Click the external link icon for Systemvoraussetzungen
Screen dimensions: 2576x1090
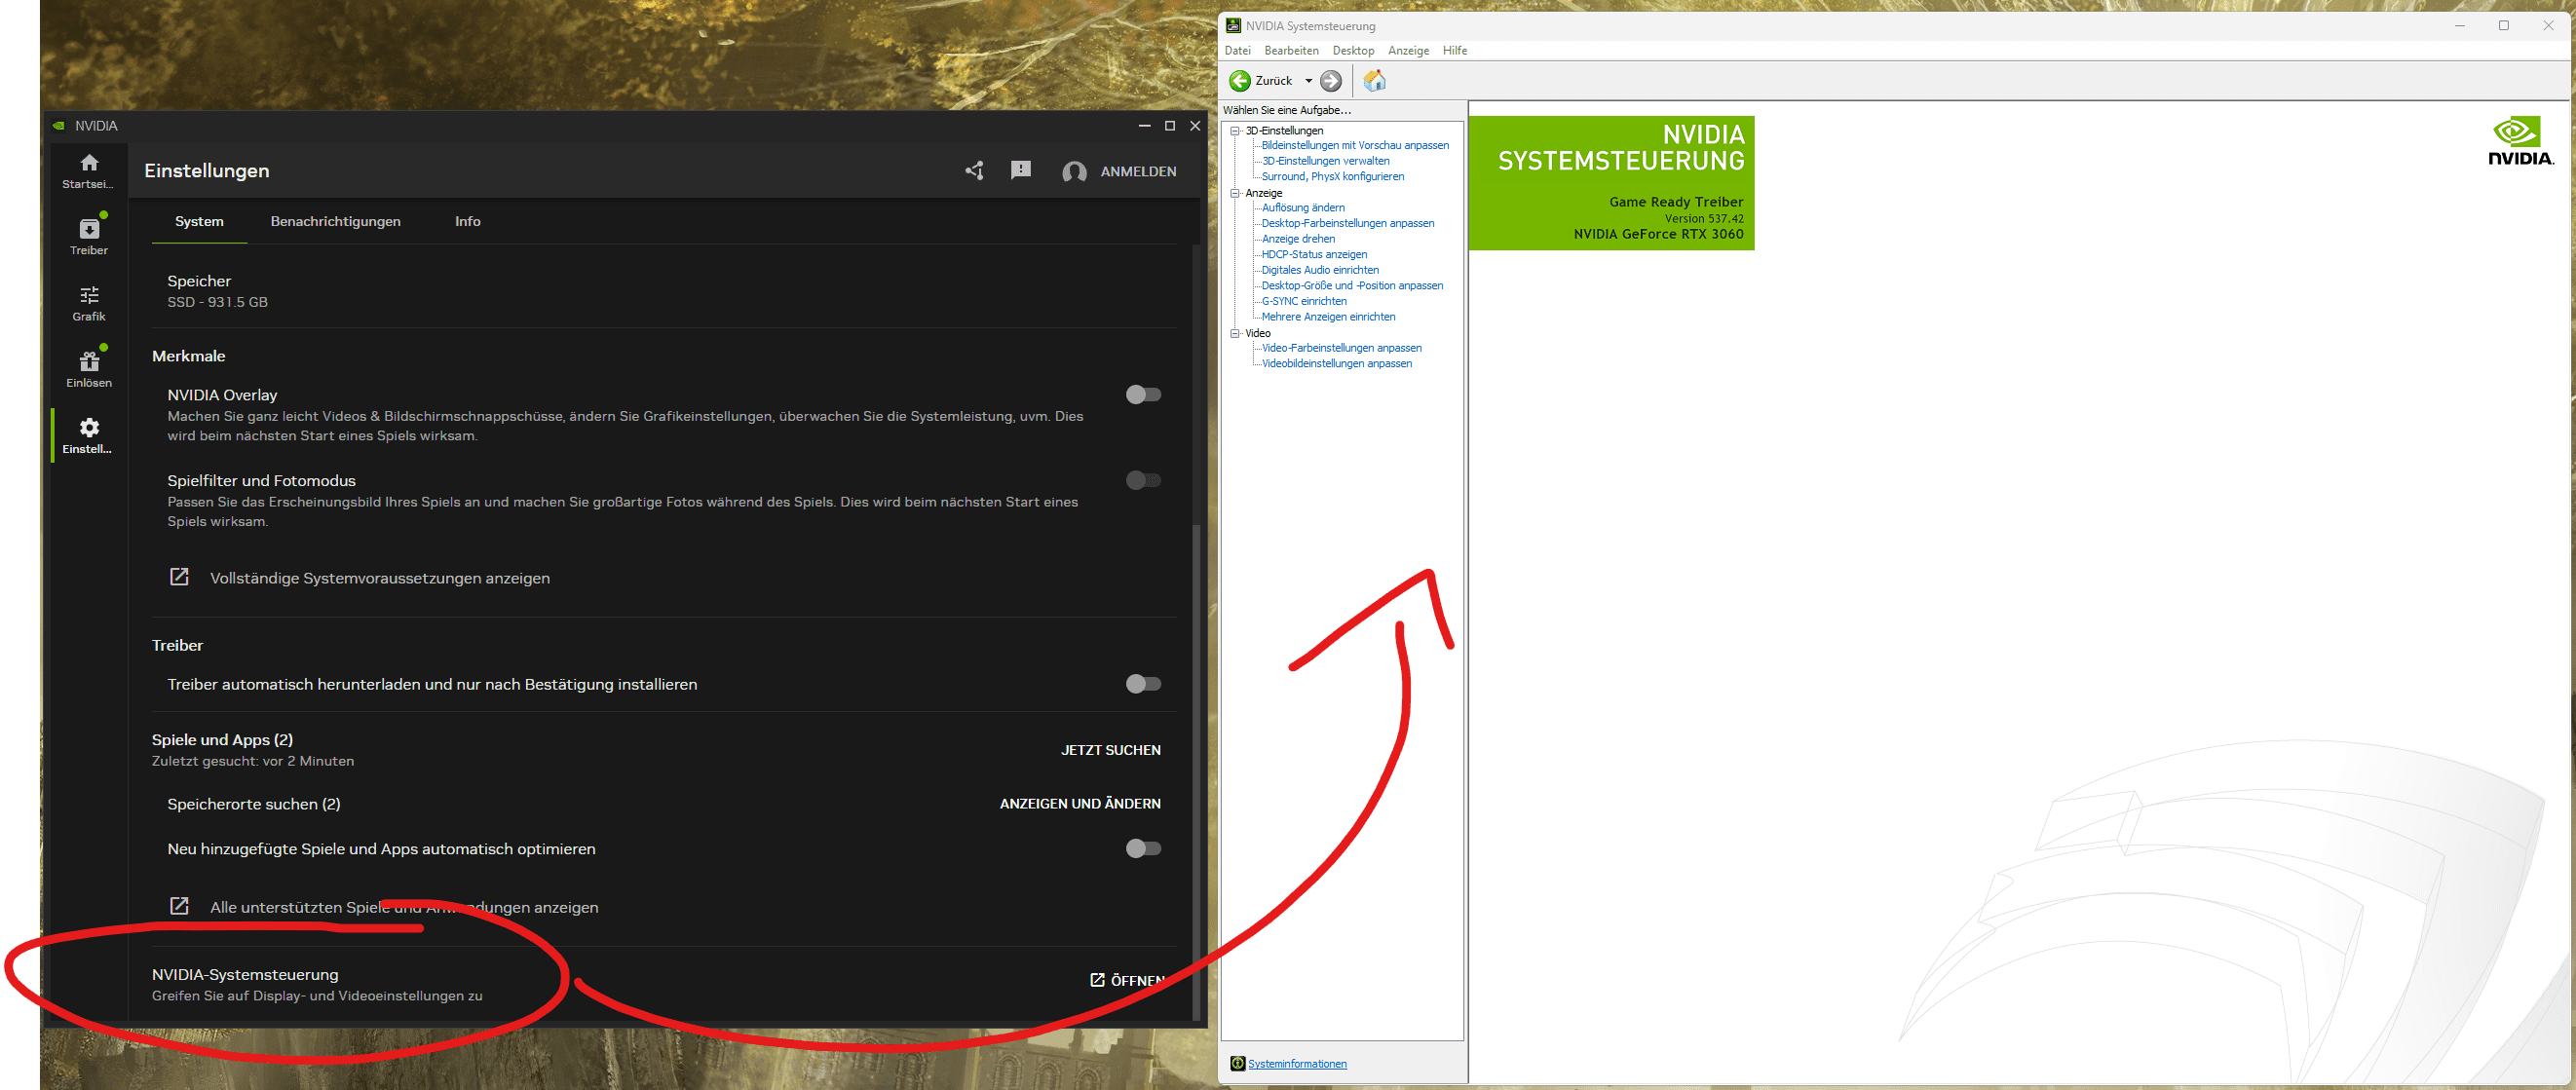click(x=179, y=577)
